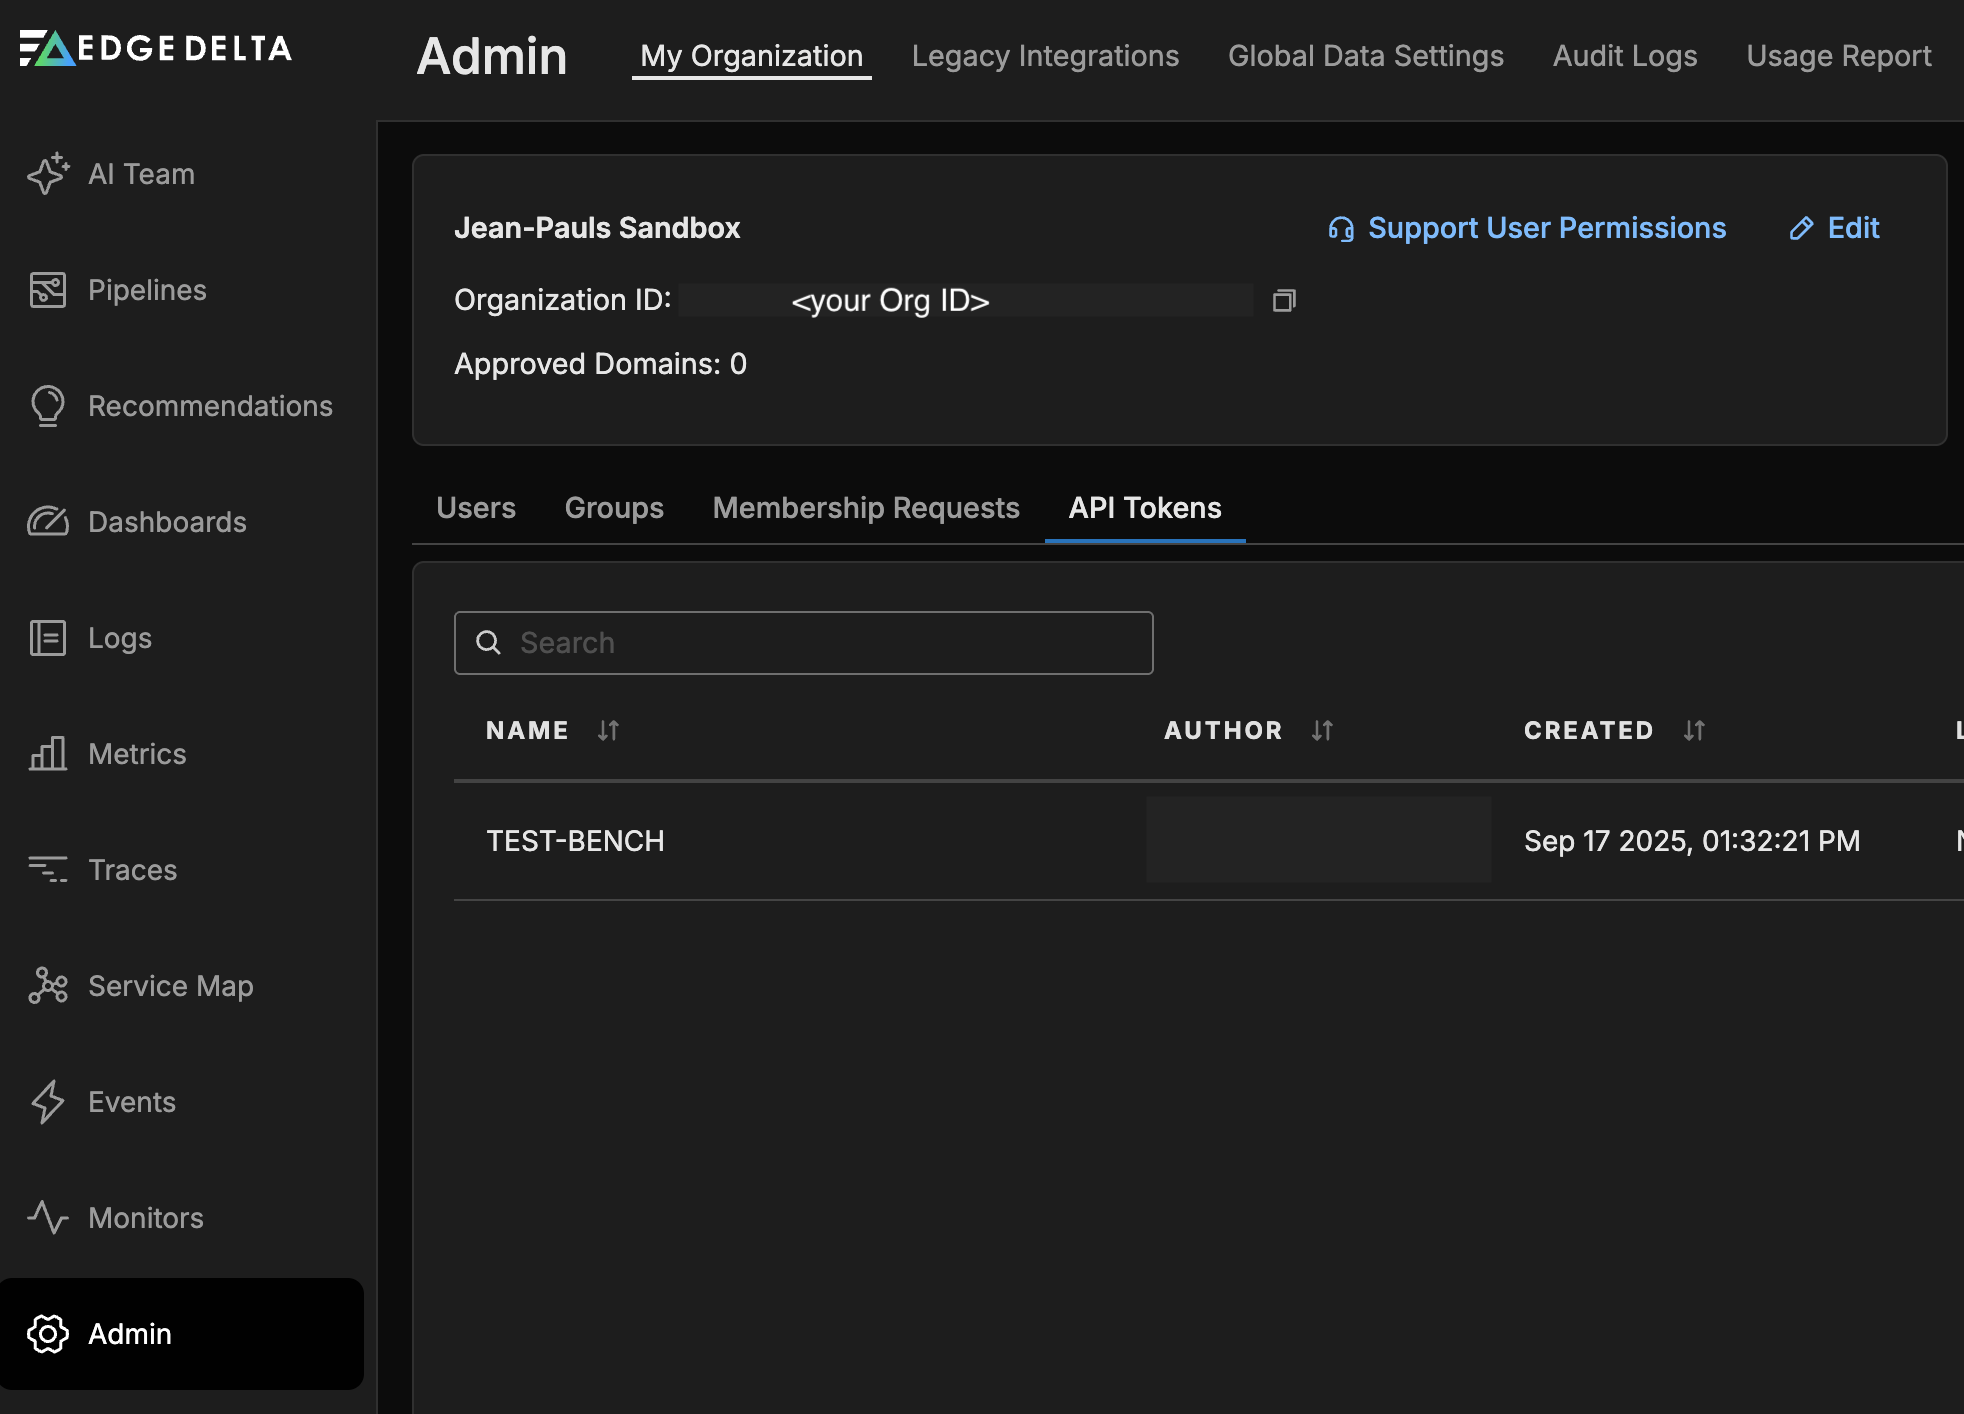Copy the Organization ID
This screenshot has width=1964, height=1414.
click(x=1284, y=300)
